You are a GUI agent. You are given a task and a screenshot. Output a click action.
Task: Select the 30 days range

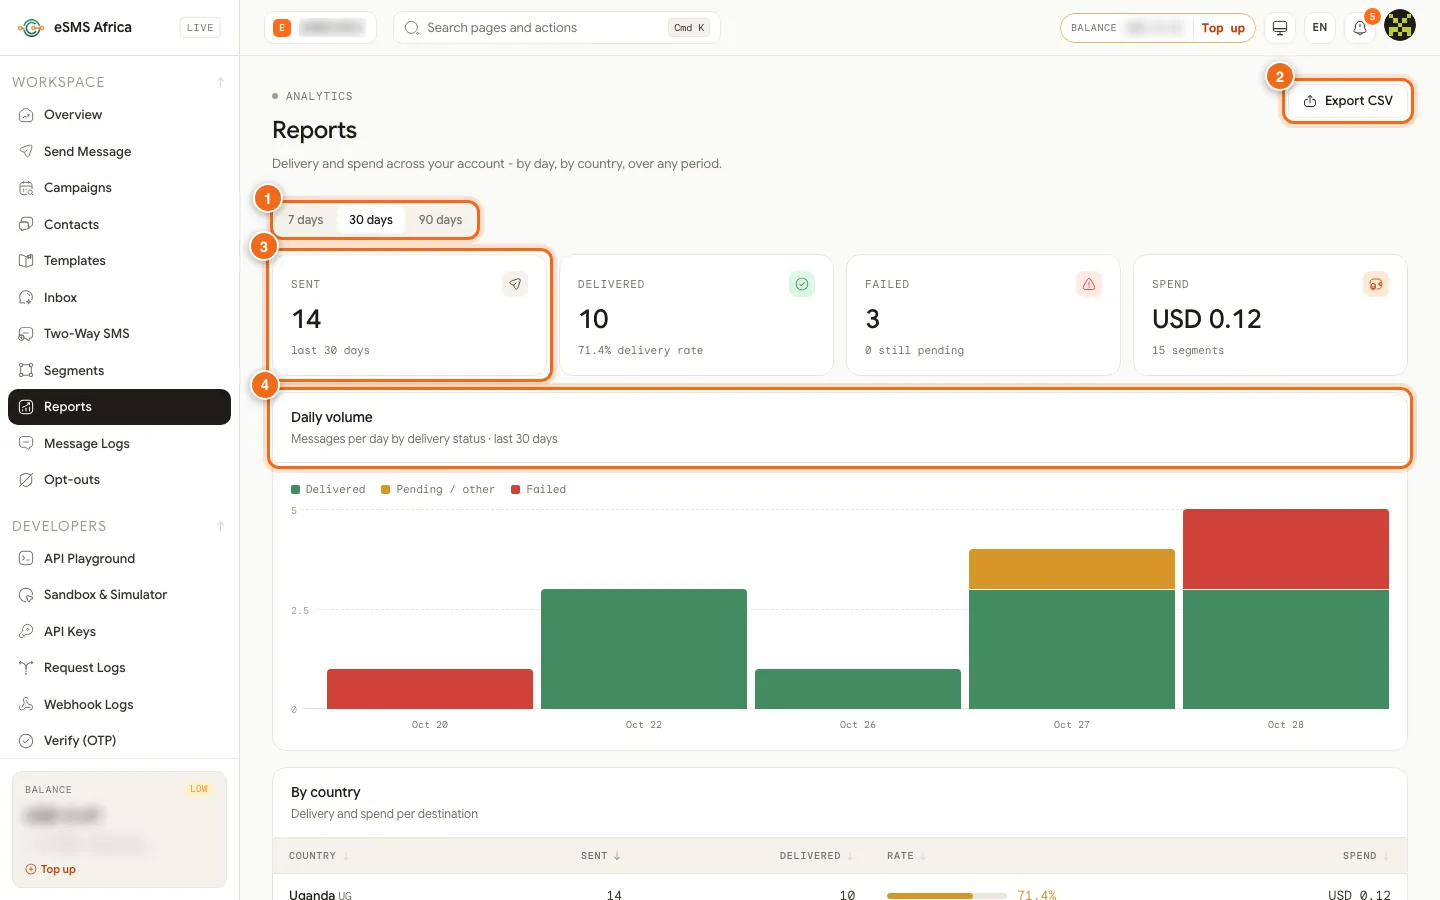tap(371, 220)
